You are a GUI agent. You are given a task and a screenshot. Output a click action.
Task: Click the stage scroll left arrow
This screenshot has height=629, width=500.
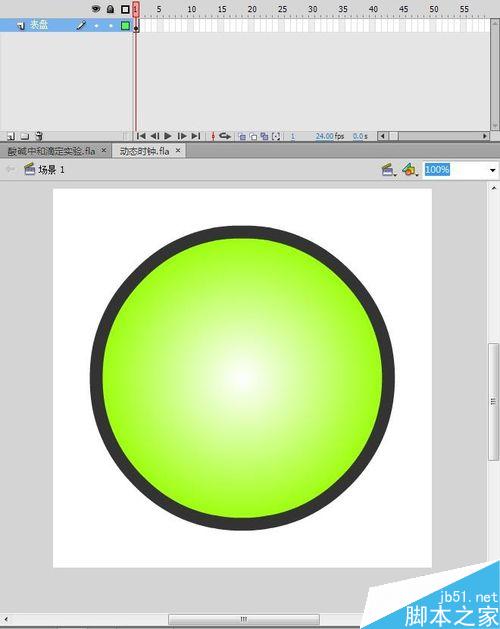(6, 619)
